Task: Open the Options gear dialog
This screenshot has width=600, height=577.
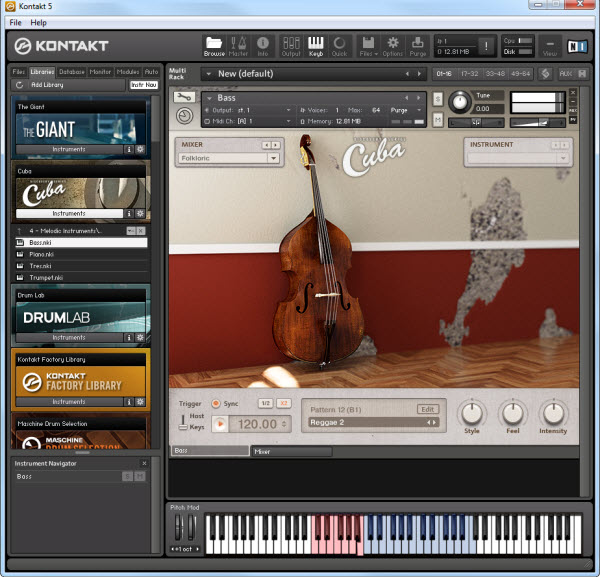Action: [393, 46]
